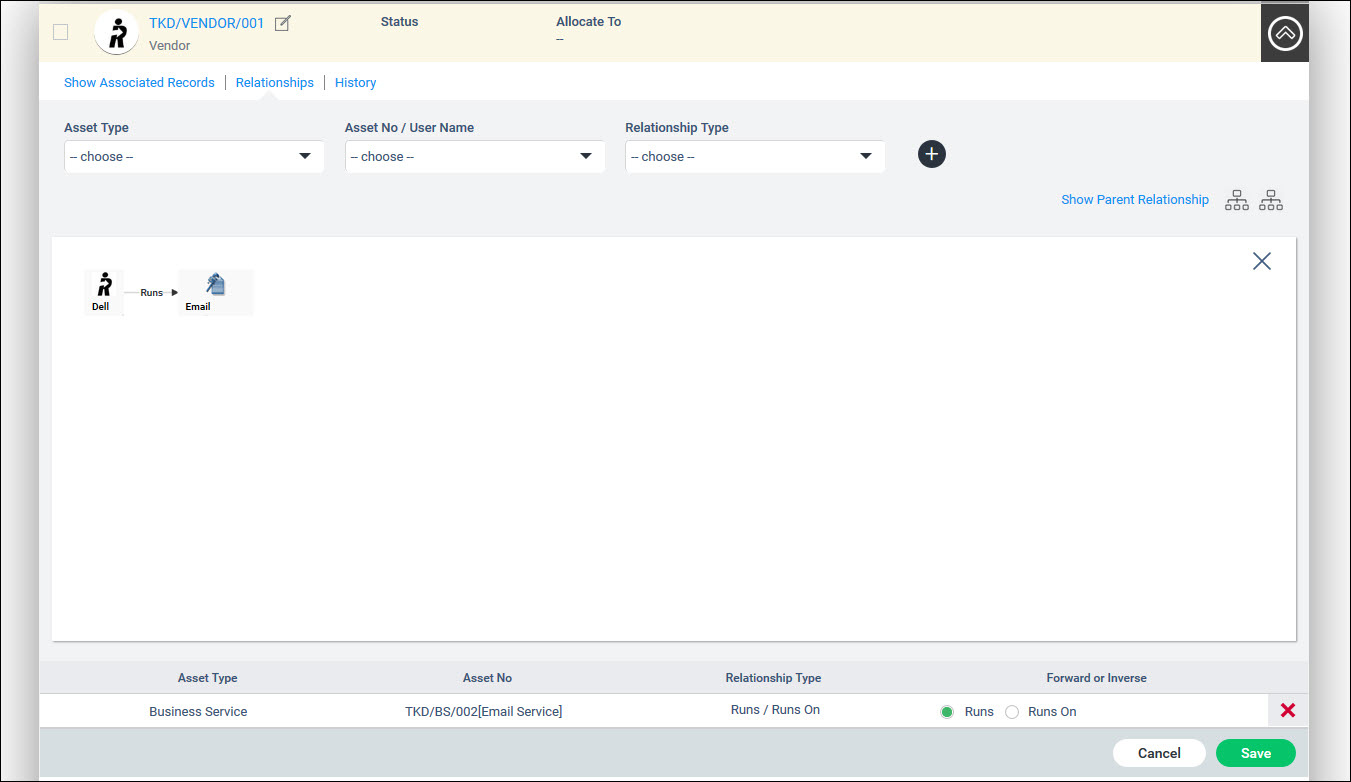
Task: Open the Asset Type dropdown
Action: [193, 156]
